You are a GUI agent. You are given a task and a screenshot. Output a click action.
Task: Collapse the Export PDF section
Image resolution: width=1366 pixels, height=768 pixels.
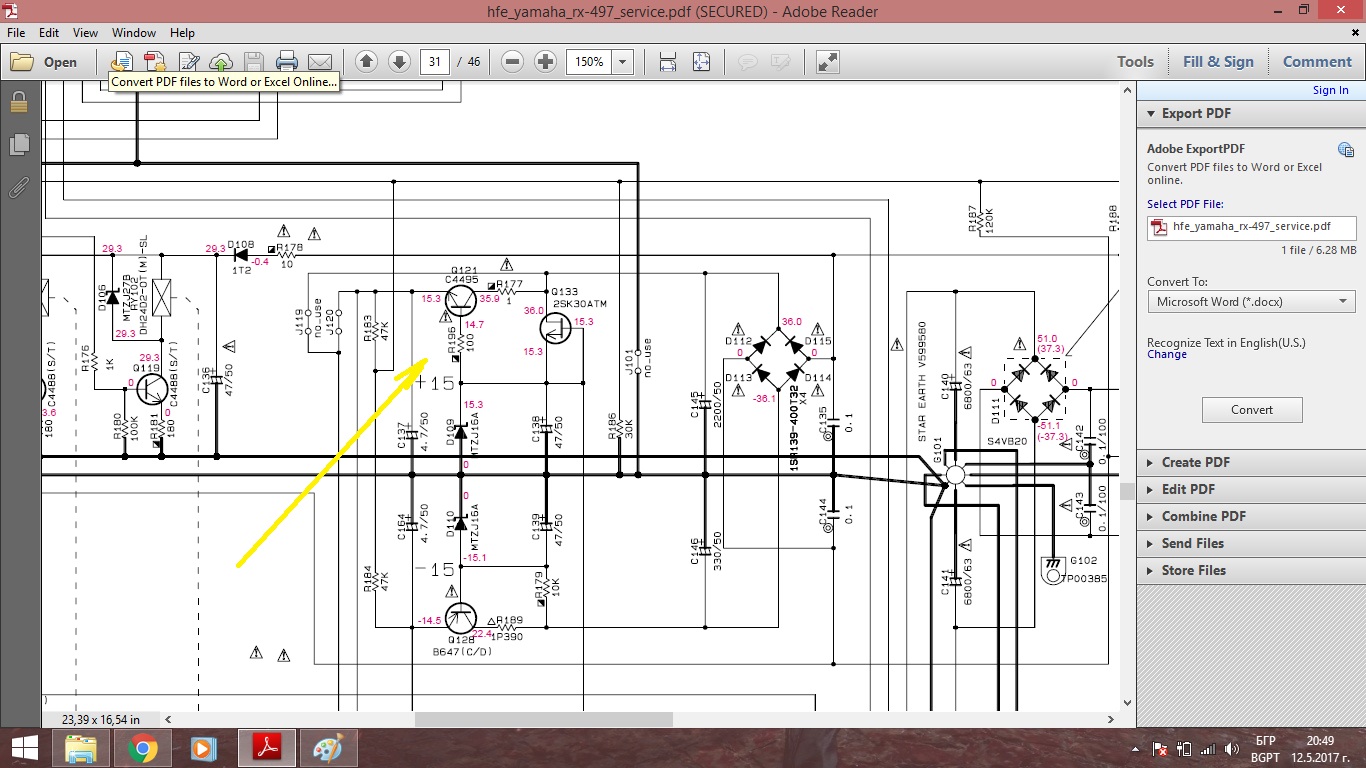click(x=1196, y=113)
